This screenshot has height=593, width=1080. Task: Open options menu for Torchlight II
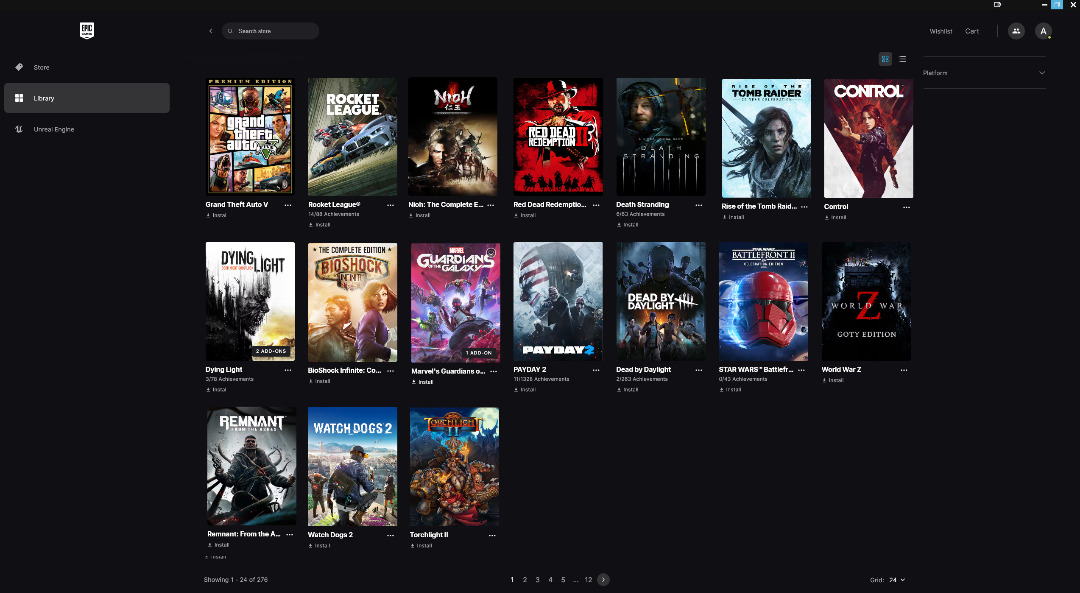492,535
